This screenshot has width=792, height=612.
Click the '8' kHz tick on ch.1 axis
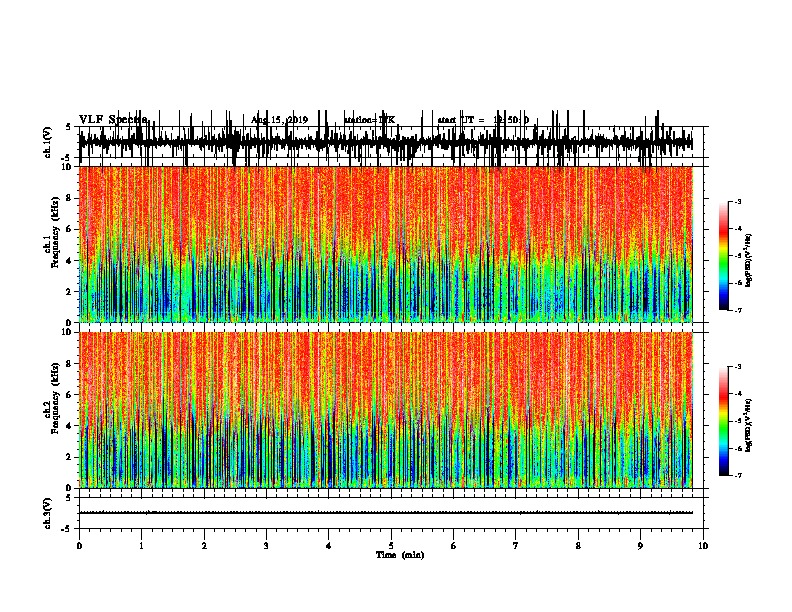point(69,198)
